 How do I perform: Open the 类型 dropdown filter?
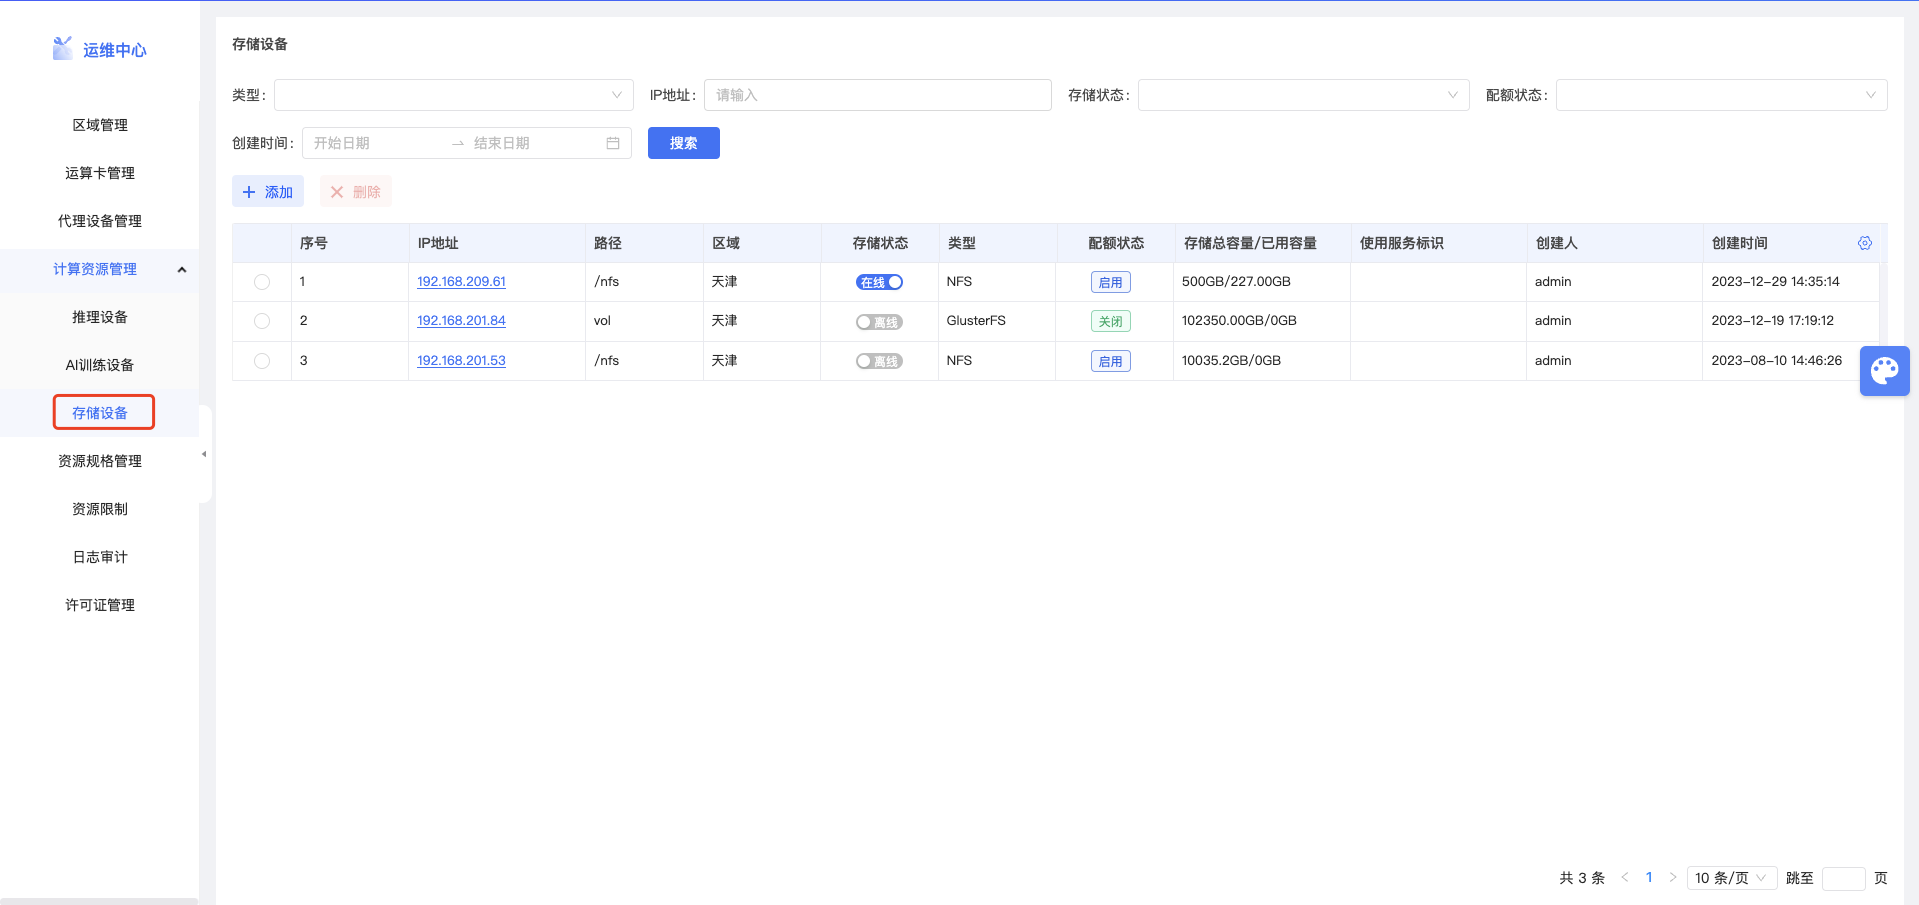454,95
